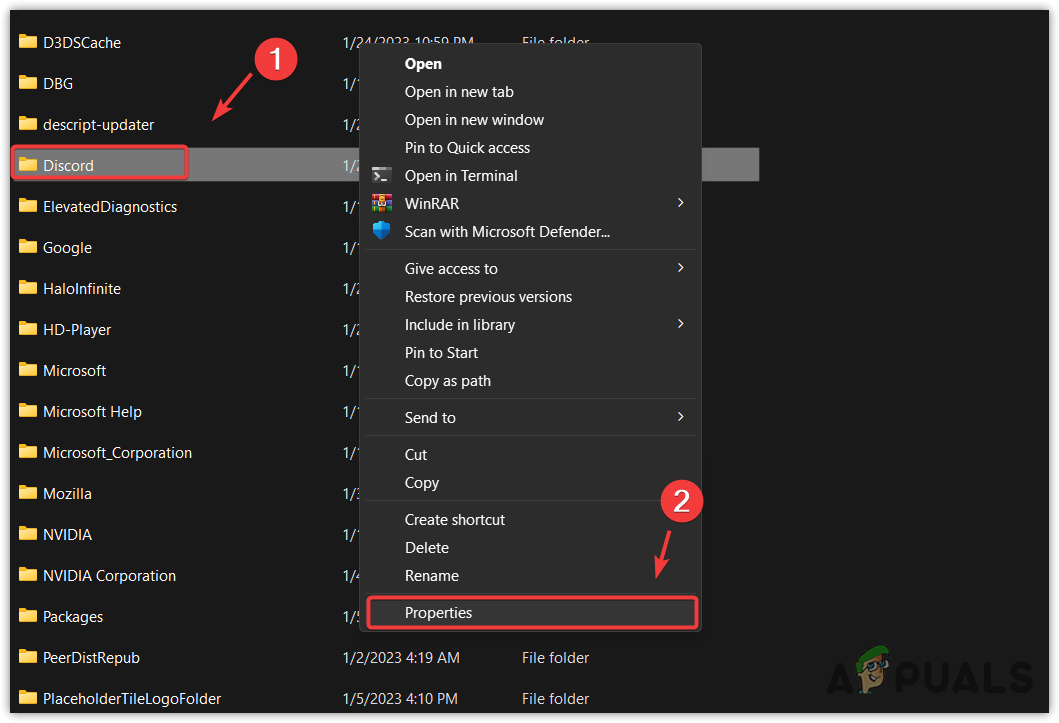The image size is (1059, 723).
Task: Choose Pin to Quick access
Action: 467,147
